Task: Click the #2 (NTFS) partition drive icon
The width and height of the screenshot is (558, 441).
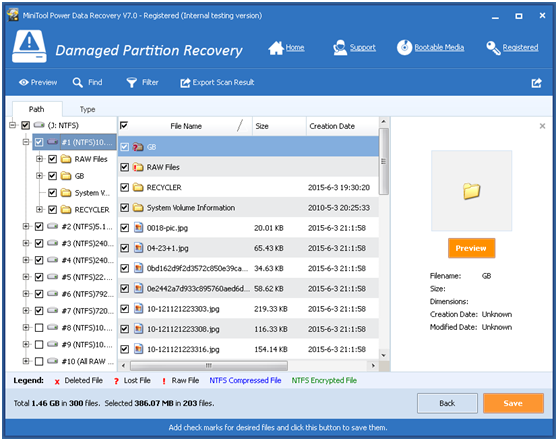Action: [52, 226]
